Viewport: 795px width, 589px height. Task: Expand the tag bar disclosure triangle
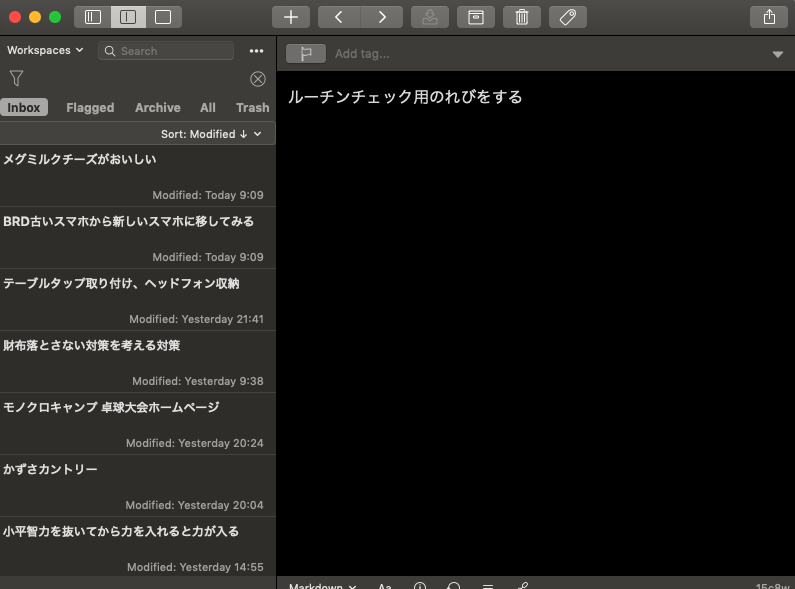[x=777, y=54]
